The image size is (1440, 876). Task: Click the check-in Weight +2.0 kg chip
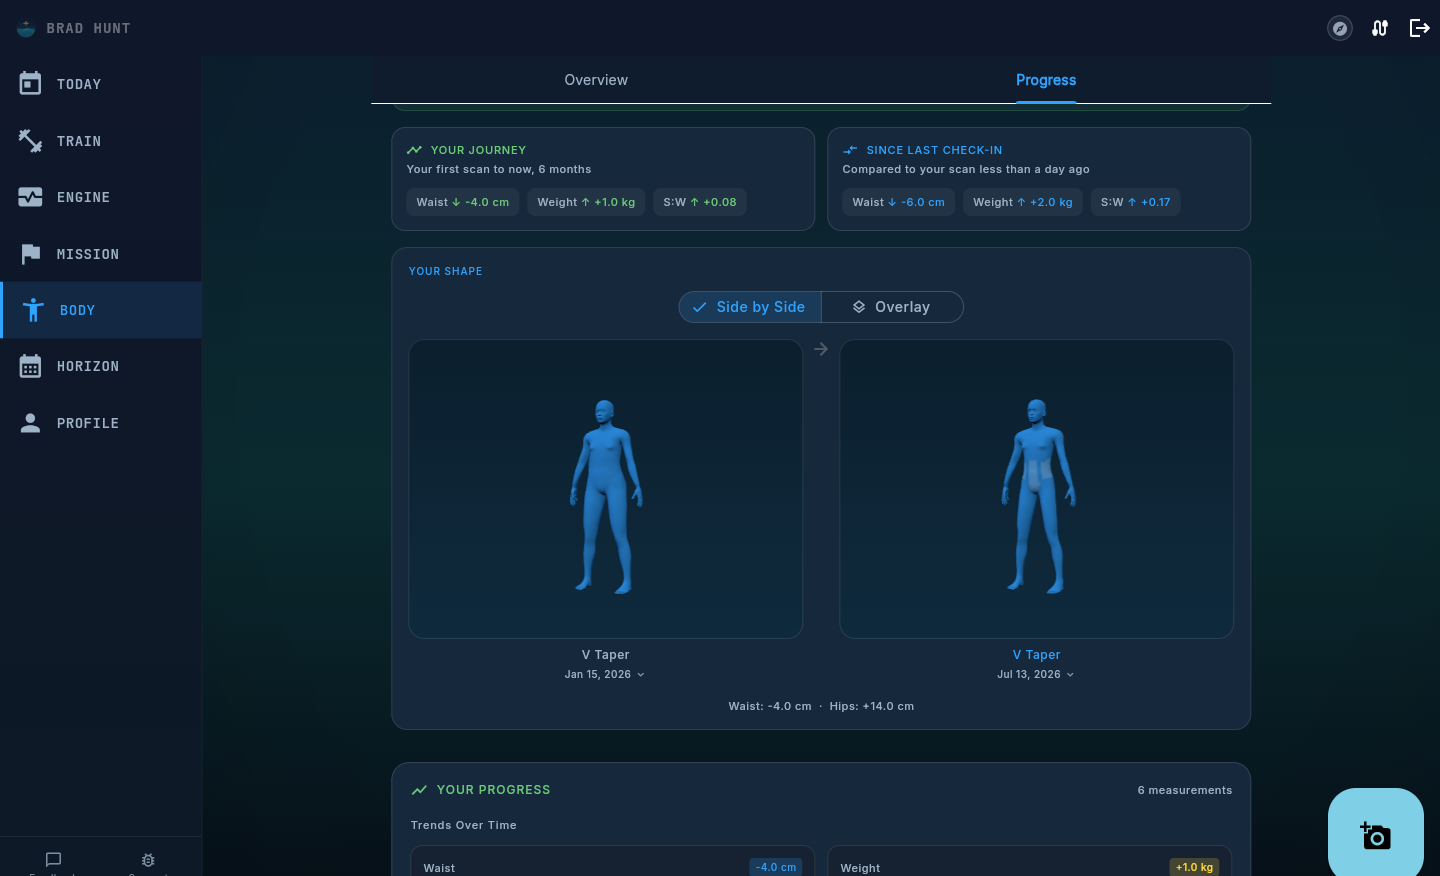point(1023,202)
